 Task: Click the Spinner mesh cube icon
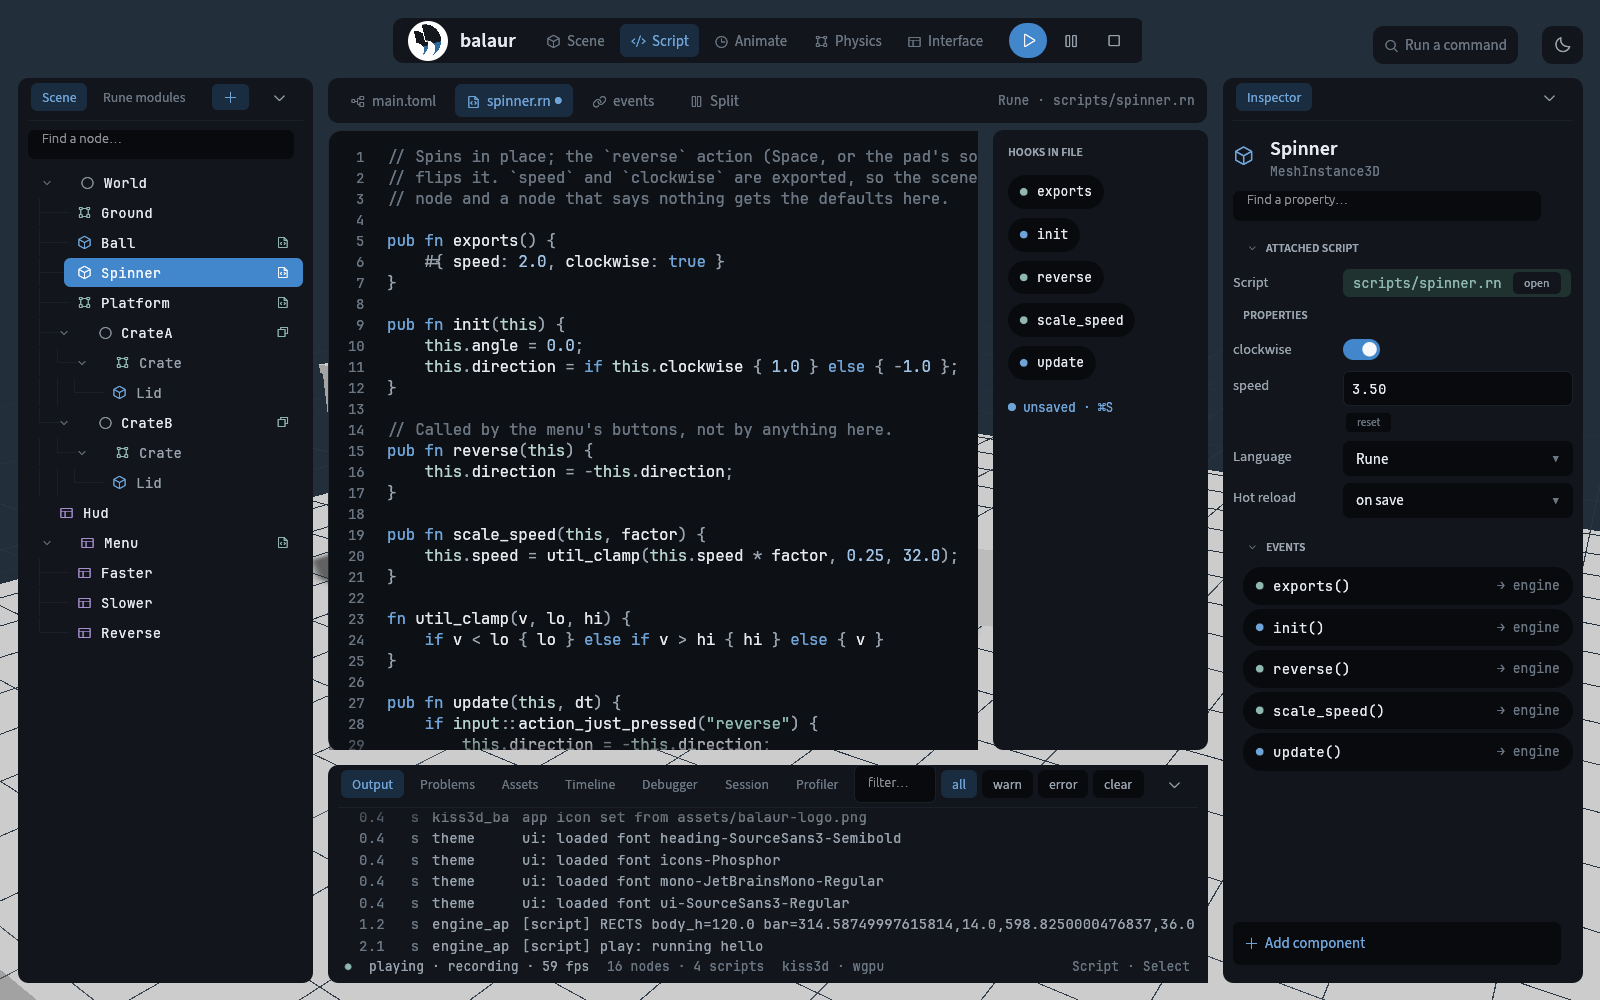[1244, 156]
